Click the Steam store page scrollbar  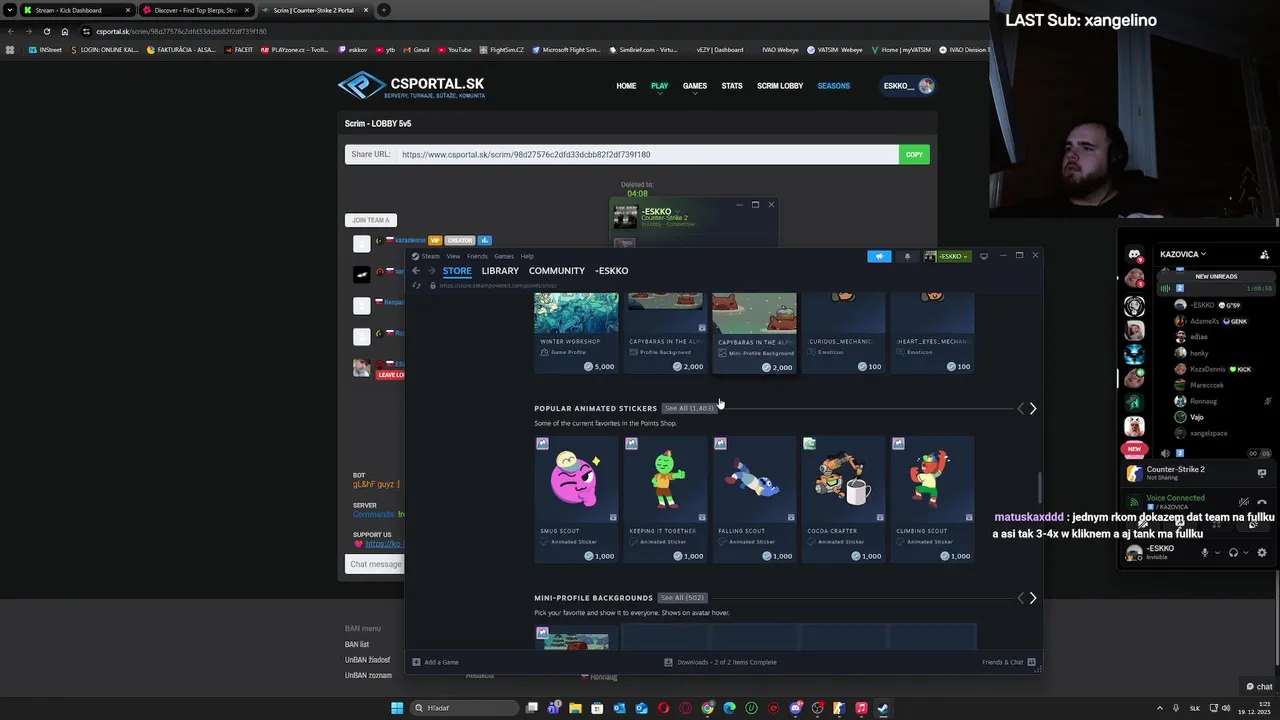coord(1039,488)
